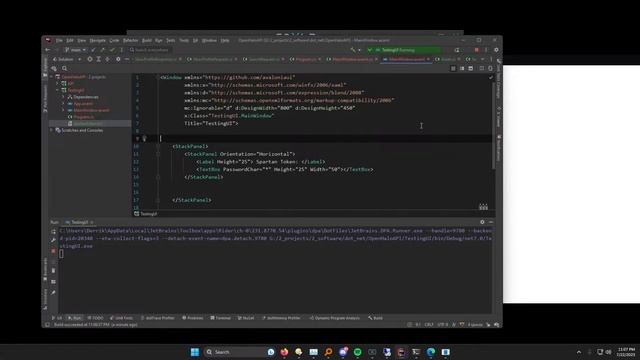Click the magnifier search icon in Solution explorer
Screen dimensions: 640x360
click(x=64, y=69)
